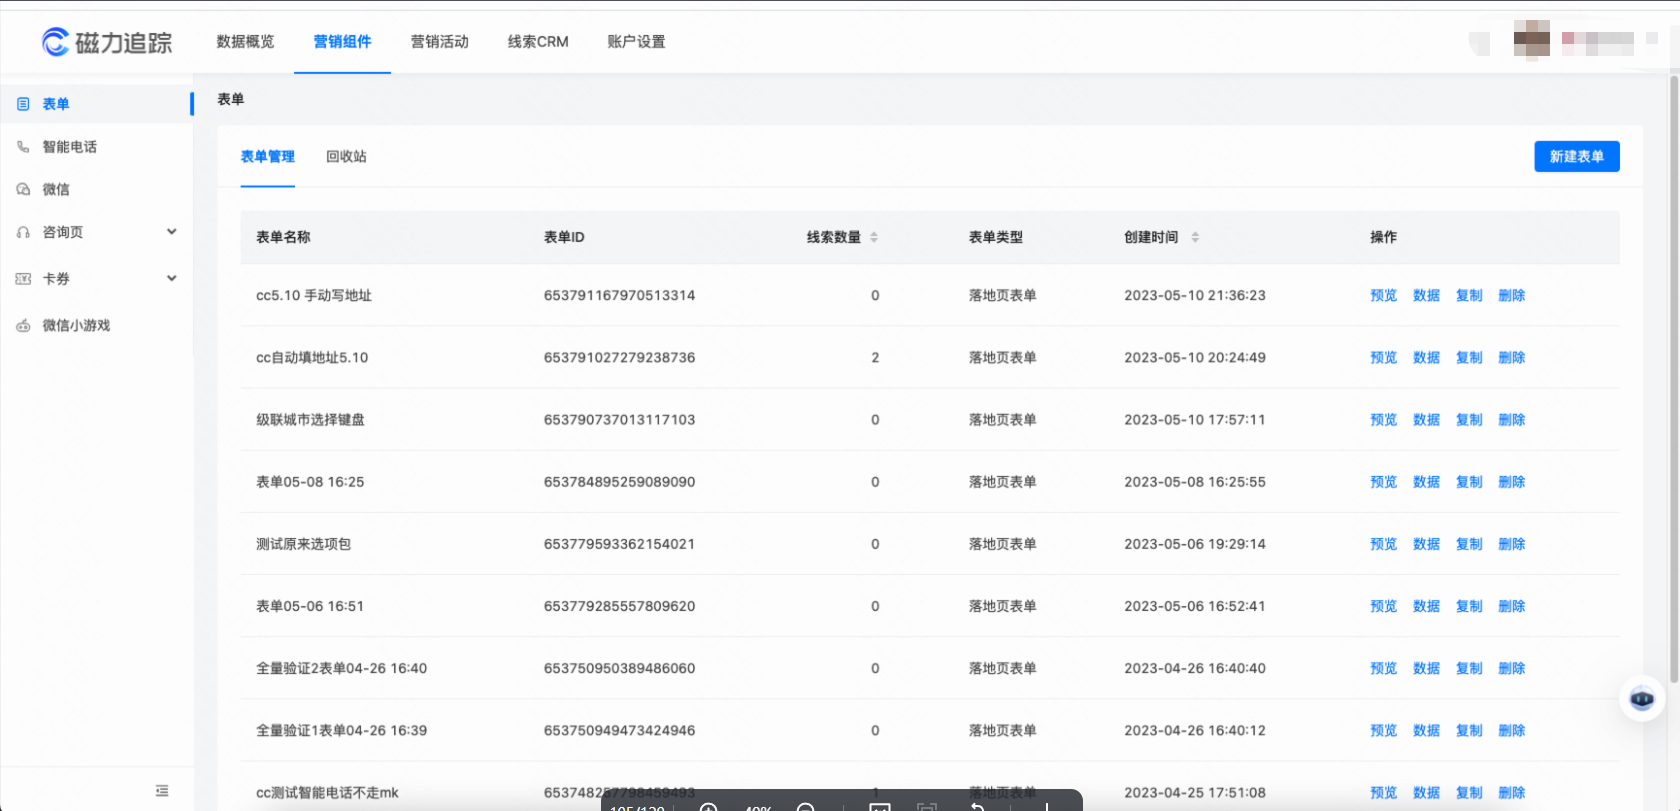Screen dimensions: 1680x811
Task: Select the 微信 icon in sidebar
Action: [x=23, y=189]
